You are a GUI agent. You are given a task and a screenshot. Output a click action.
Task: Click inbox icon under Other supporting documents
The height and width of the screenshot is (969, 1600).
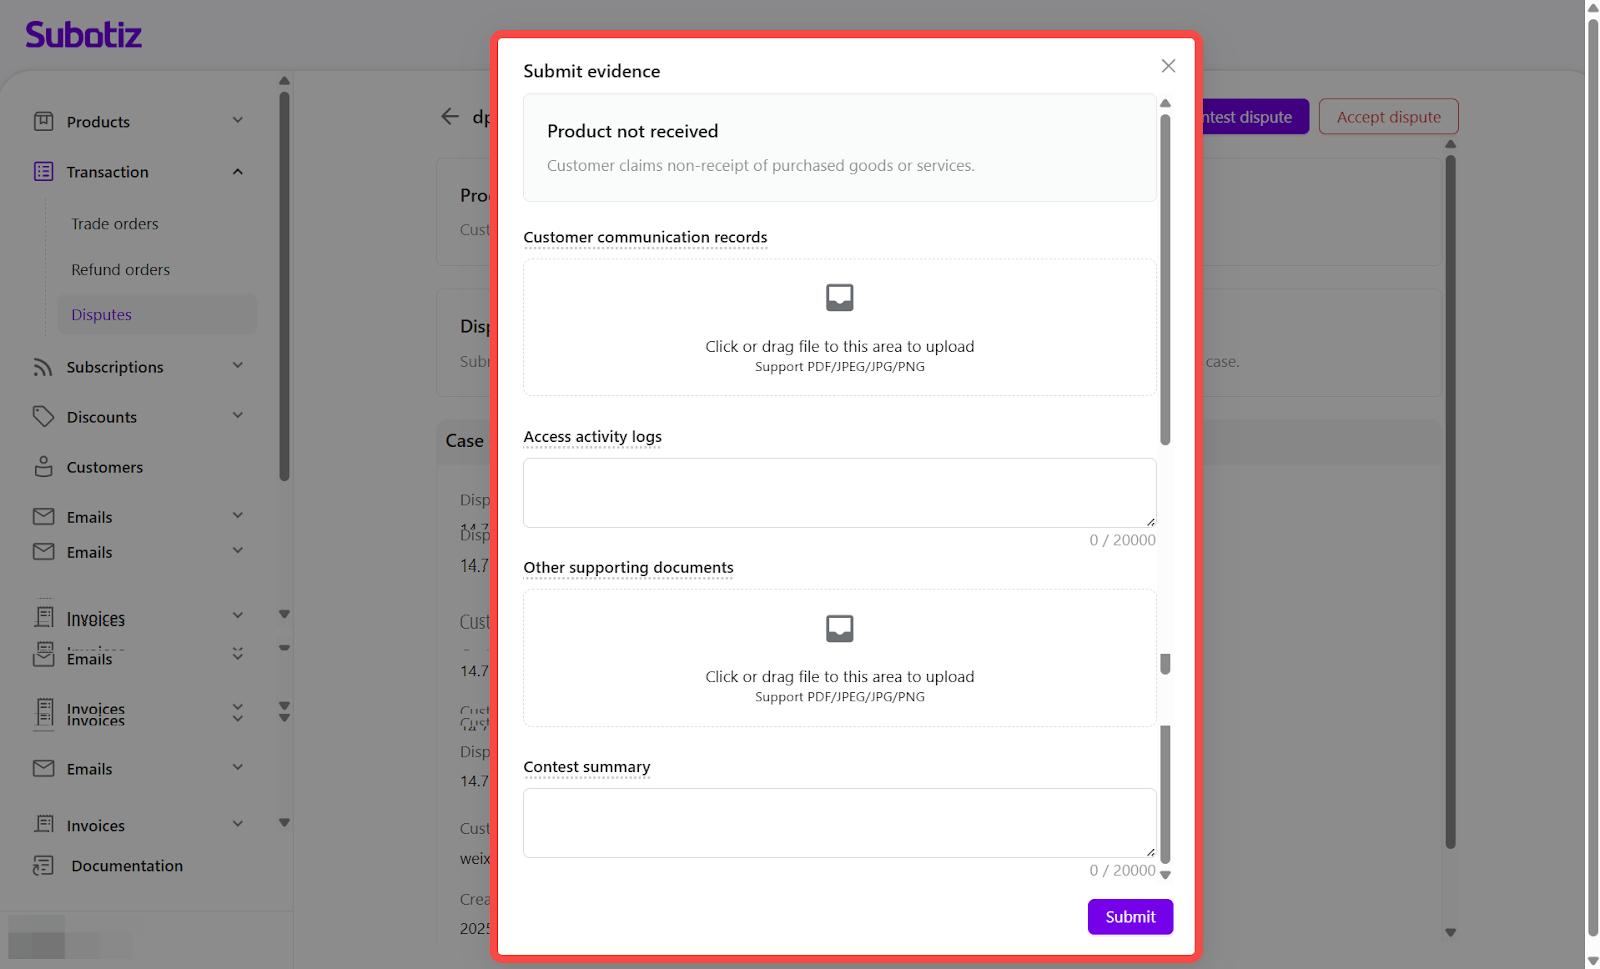coord(839,628)
